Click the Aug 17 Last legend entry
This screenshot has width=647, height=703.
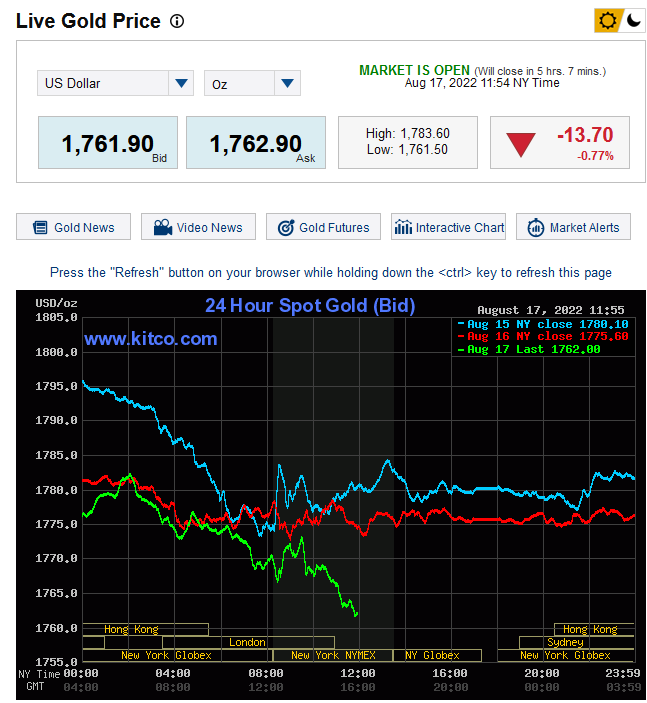point(529,349)
